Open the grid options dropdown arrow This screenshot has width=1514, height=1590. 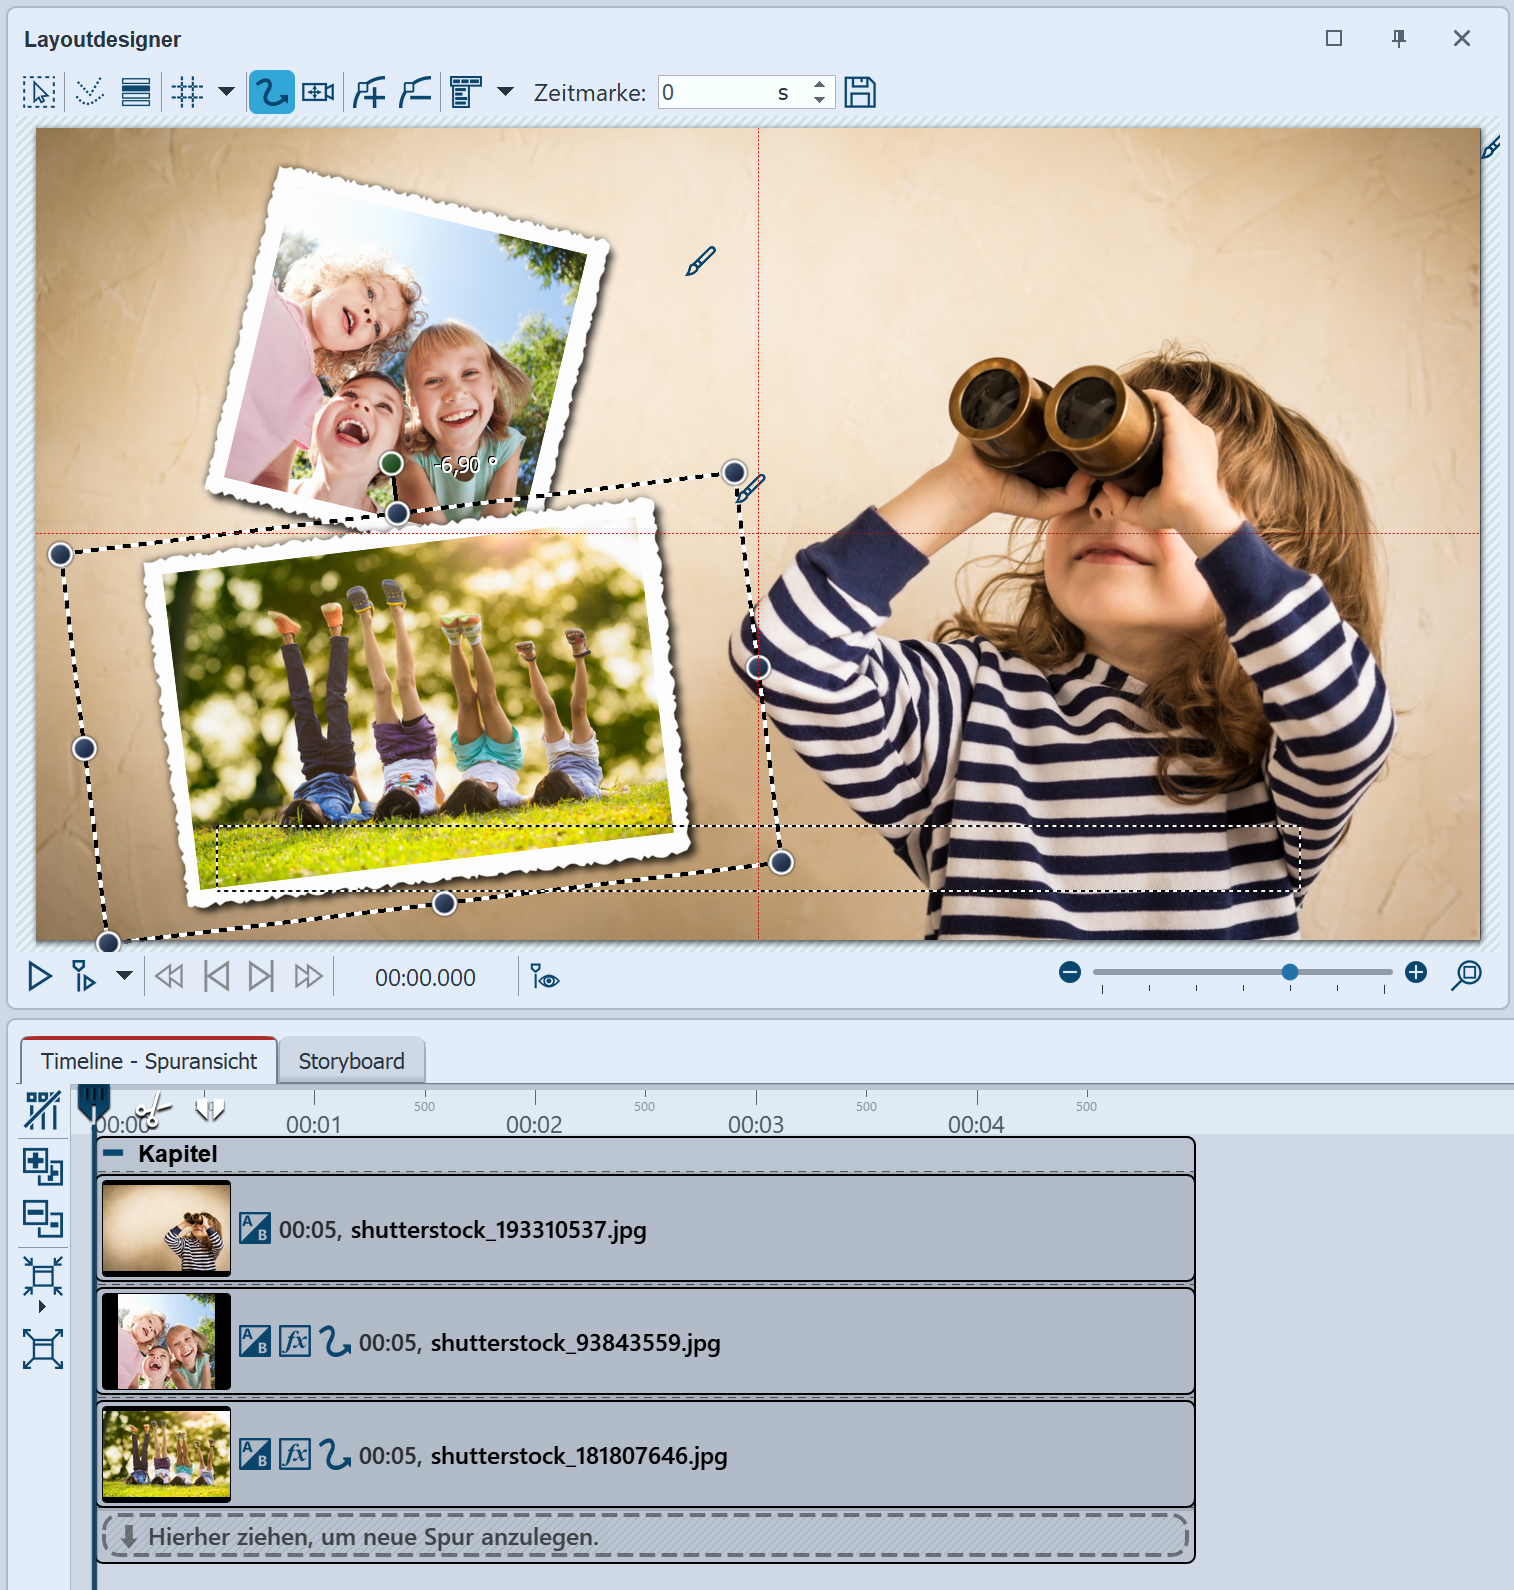point(227,92)
